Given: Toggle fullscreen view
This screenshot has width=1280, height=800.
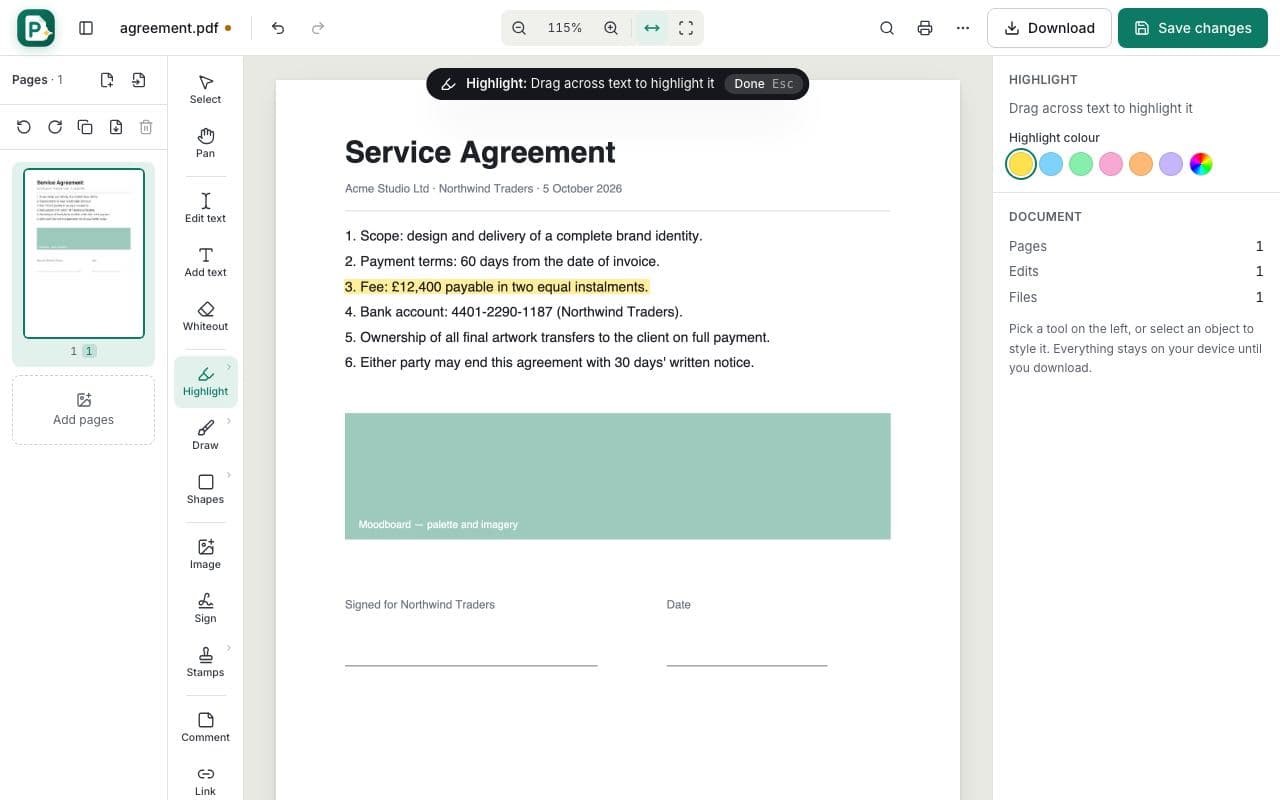Looking at the screenshot, I should [686, 28].
